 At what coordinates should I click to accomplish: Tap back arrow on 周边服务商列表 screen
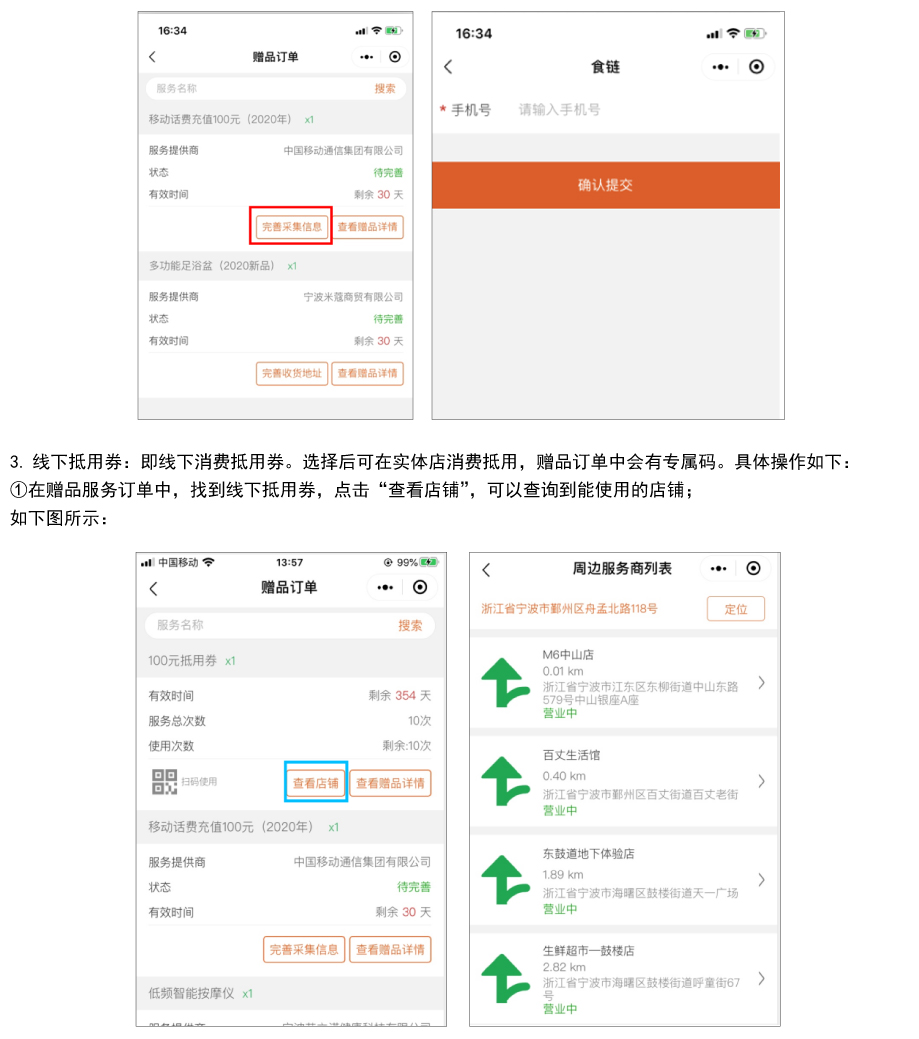[x=486, y=570]
